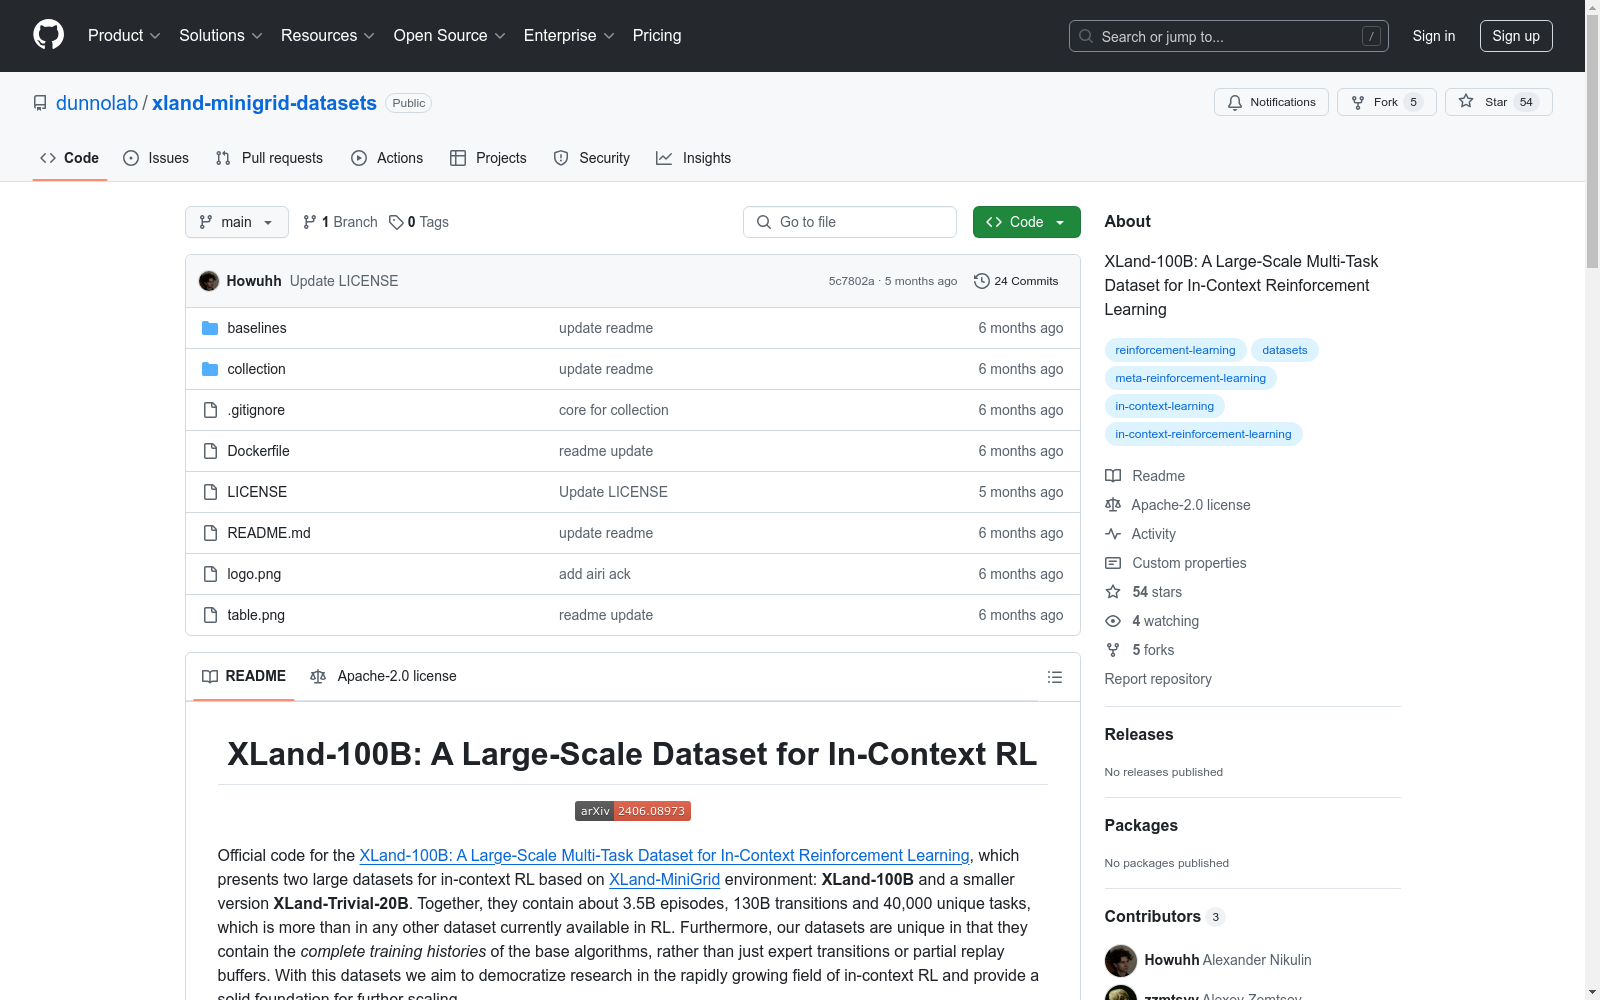This screenshot has height=1000, width=1600.
Task: Switch to the Security tab
Action: point(592,158)
